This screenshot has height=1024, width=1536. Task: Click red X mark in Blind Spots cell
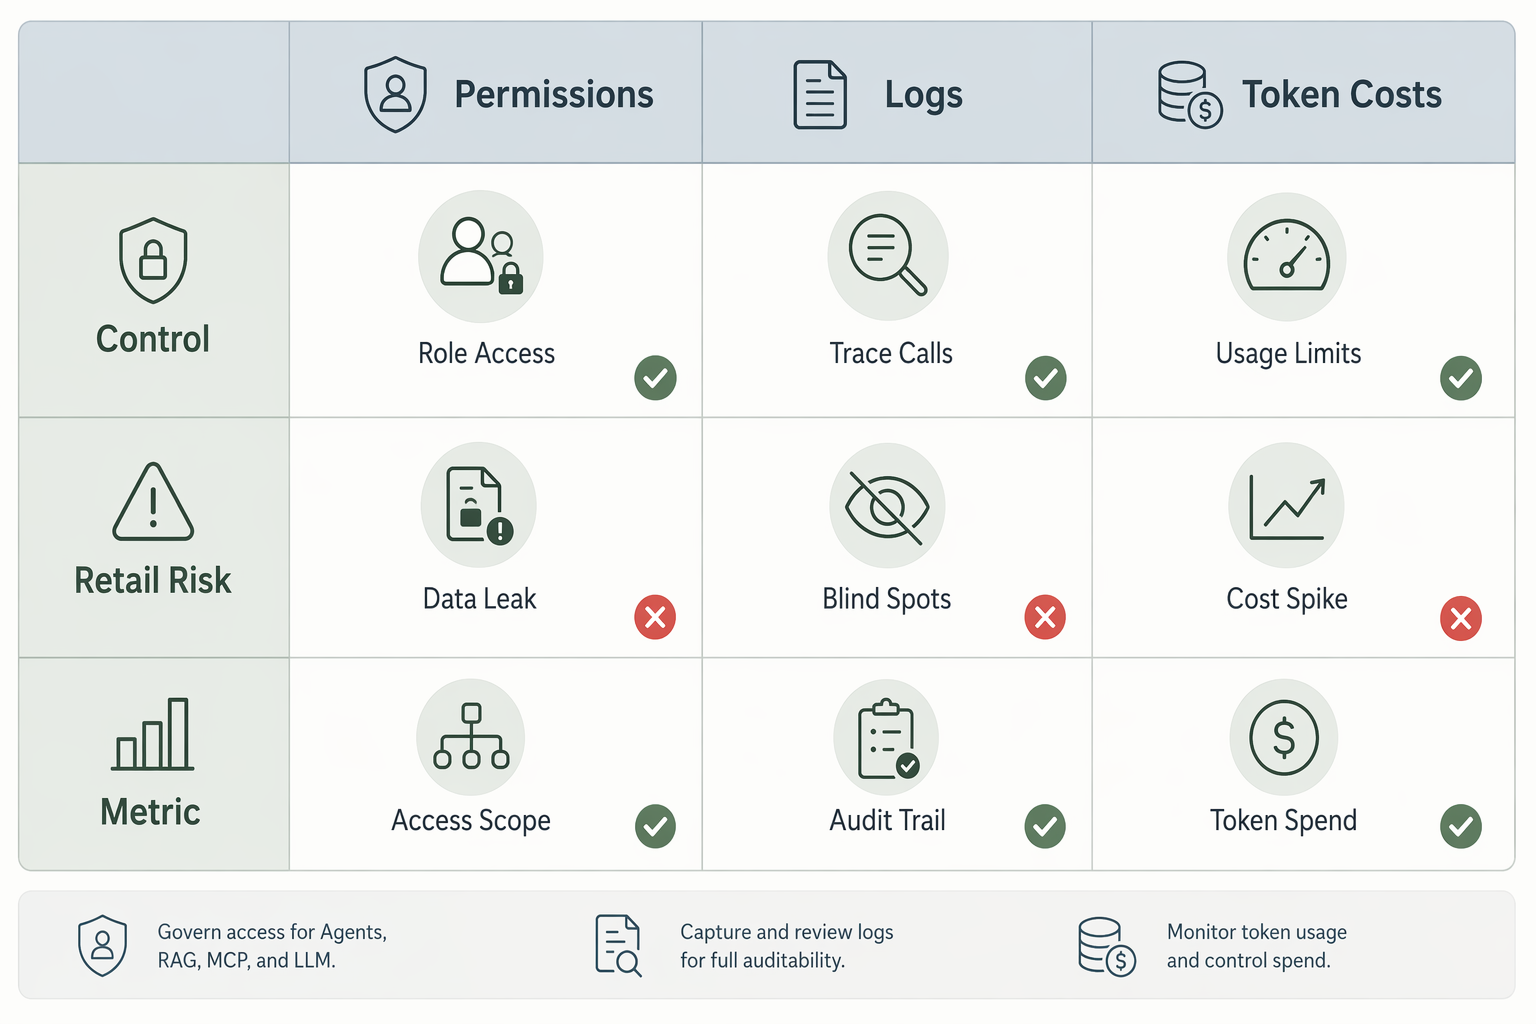tap(1046, 618)
